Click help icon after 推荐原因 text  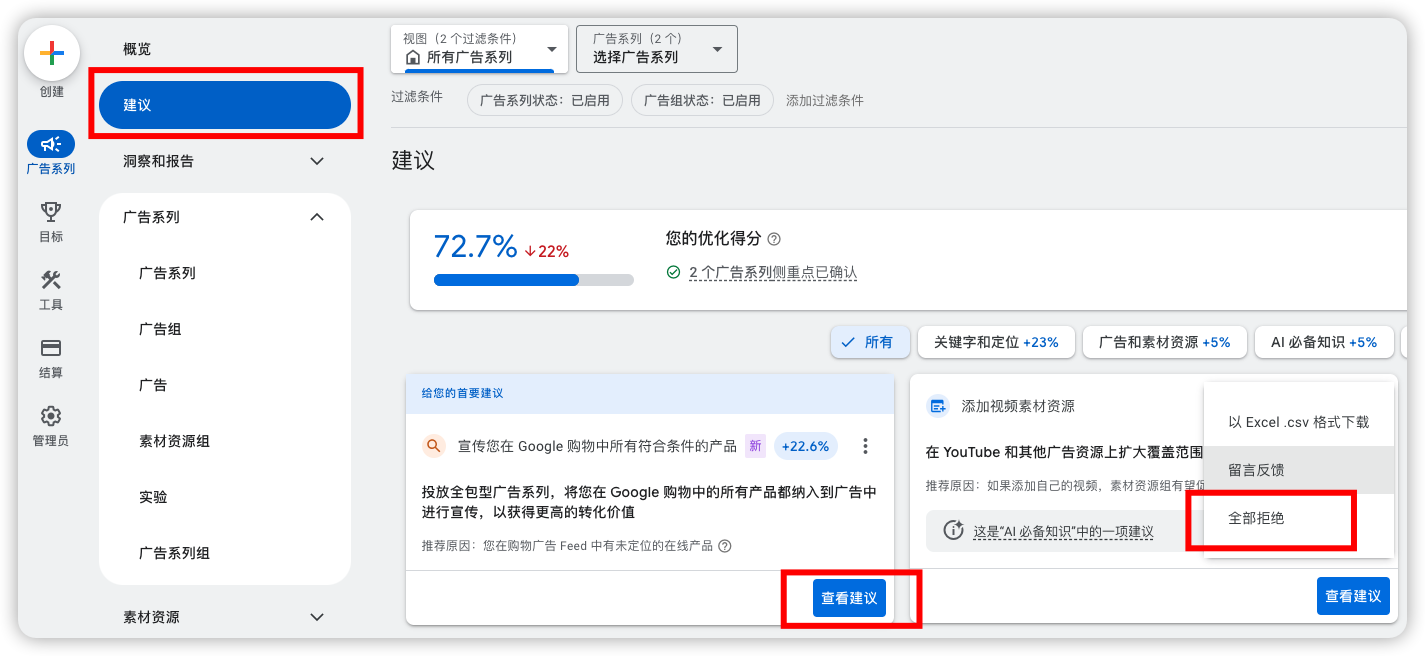coord(725,546)
